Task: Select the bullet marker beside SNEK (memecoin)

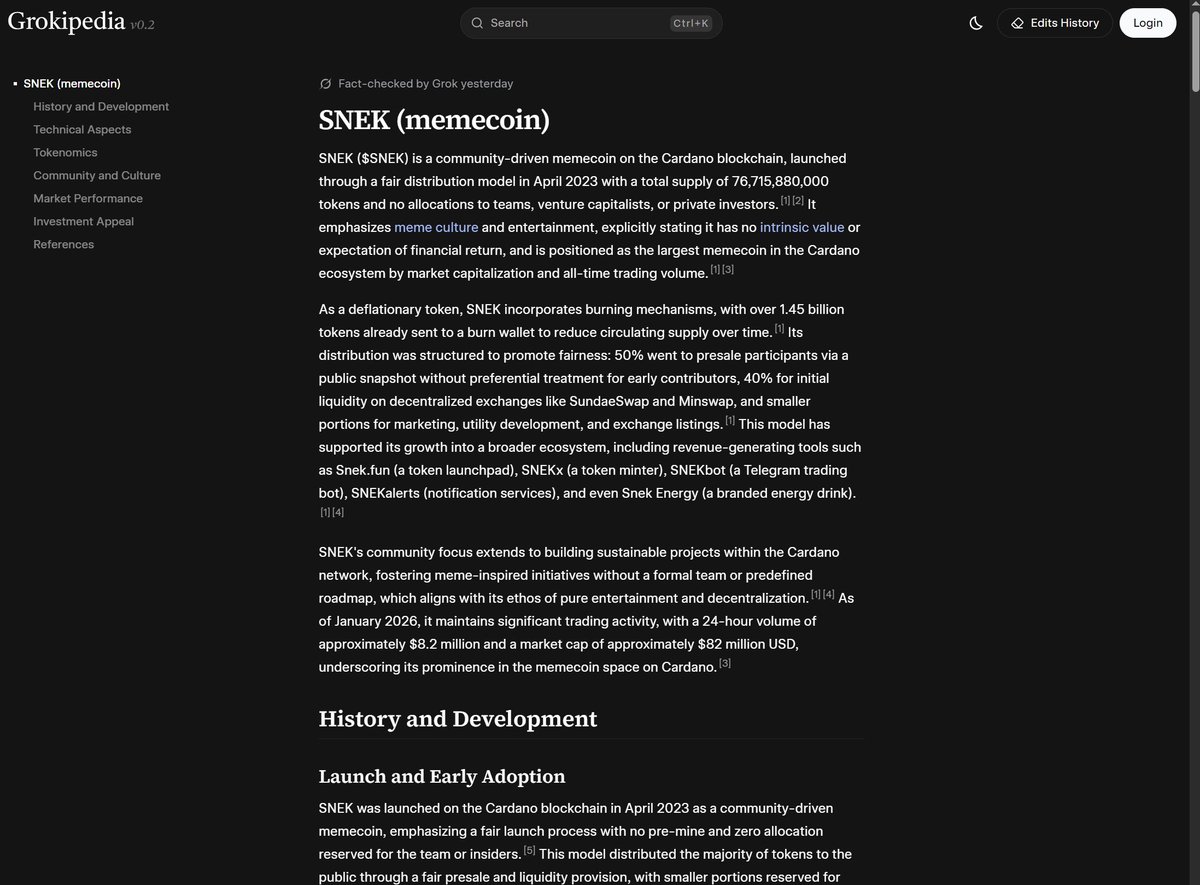Action: pos(14,83)
